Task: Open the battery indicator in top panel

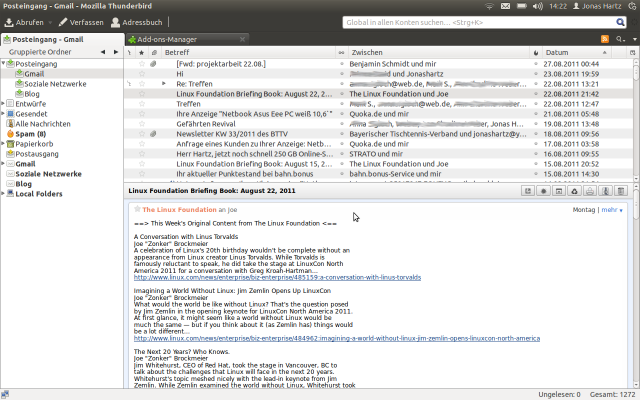Action: coord(522,6)
